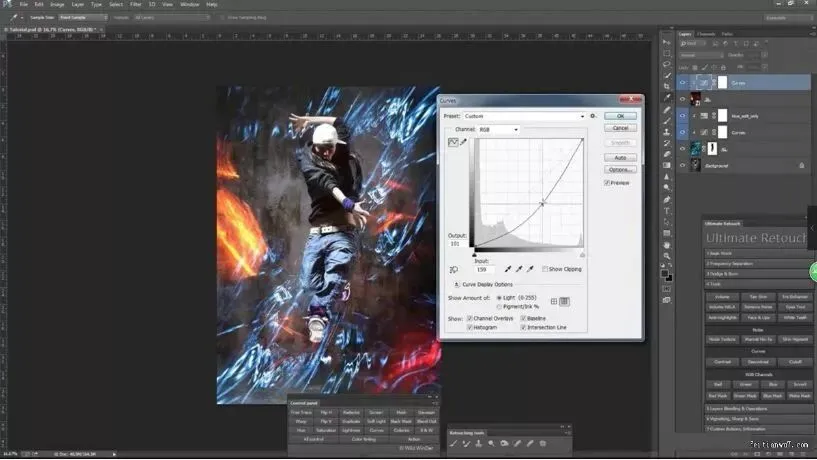Click the lock transparent pixels icon
The height and width of the screenshot is (460, 817).
pos(695,68)
